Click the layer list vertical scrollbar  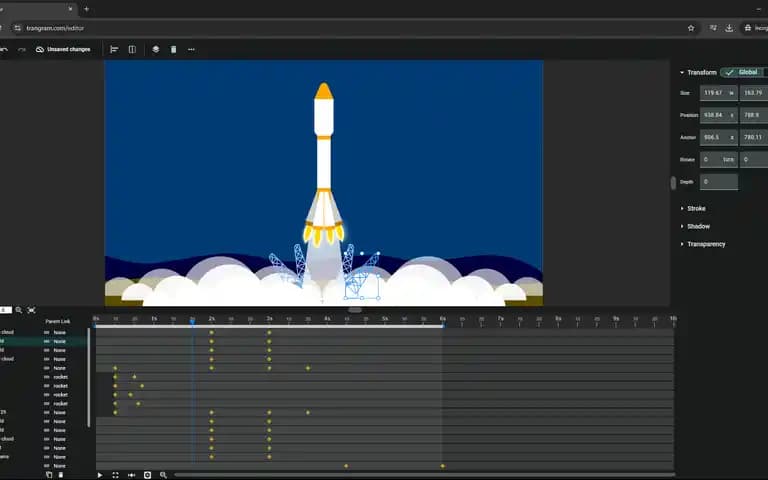89,377
